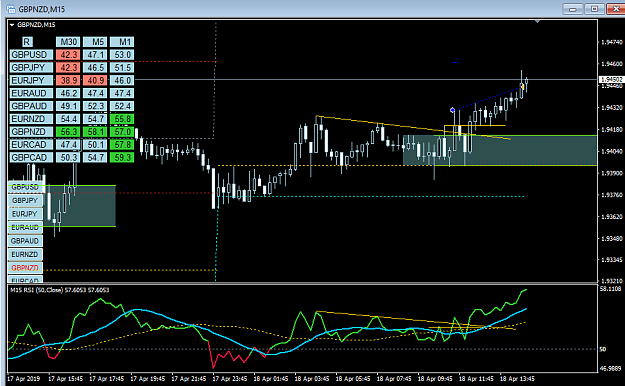
Task: Click EURNZD M1 green value 55.8
Action: click(122, 119)
